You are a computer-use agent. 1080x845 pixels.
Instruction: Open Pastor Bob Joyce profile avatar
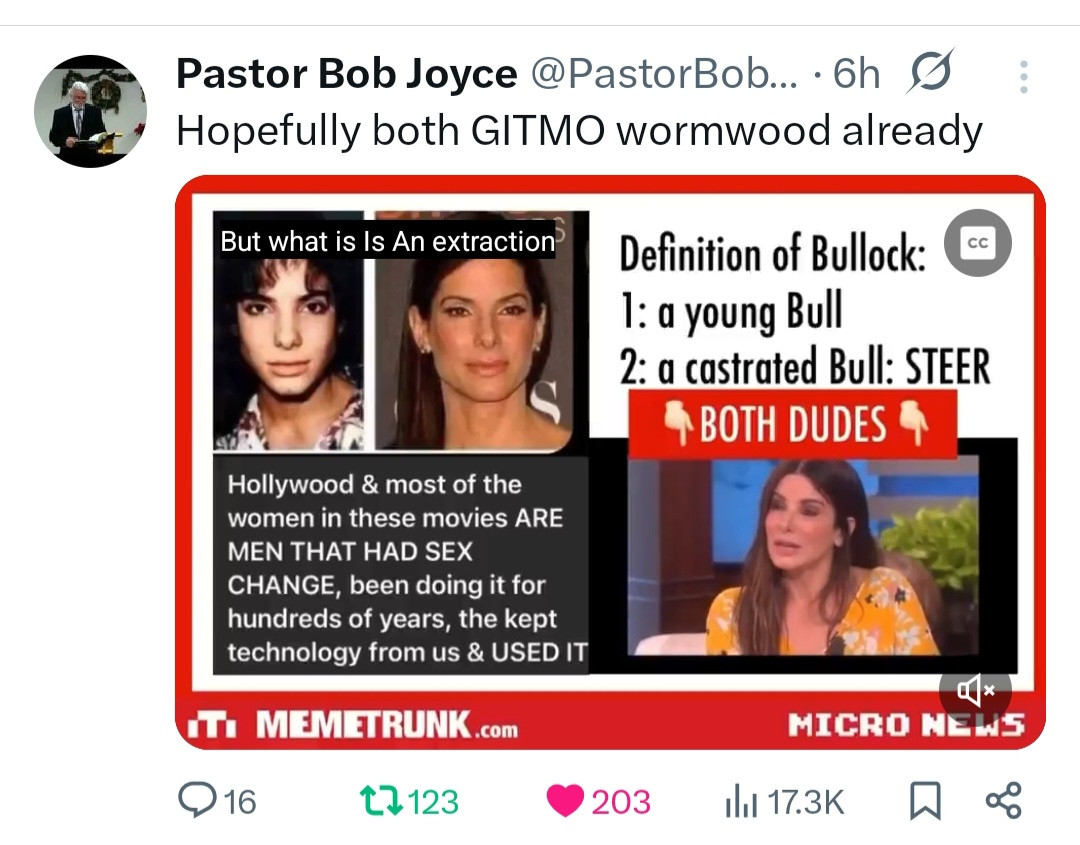(x=90, y=111)
